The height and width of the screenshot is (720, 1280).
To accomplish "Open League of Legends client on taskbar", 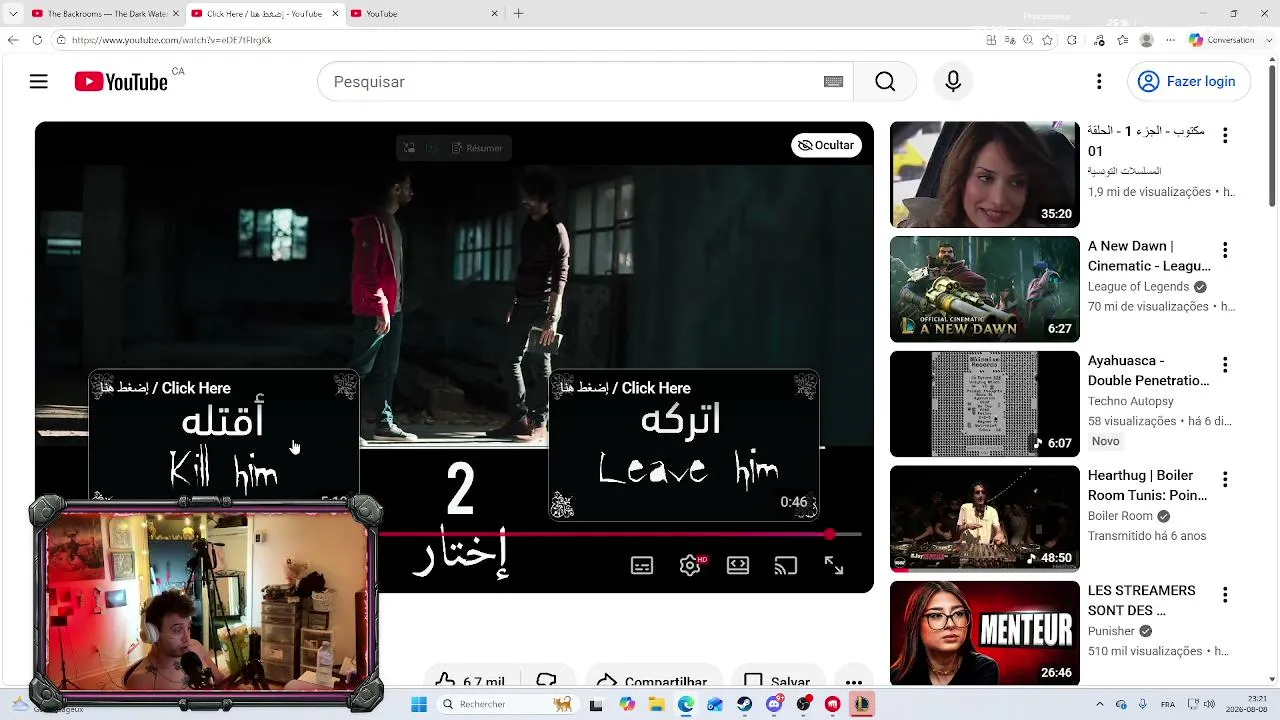I will click(862, 704).
